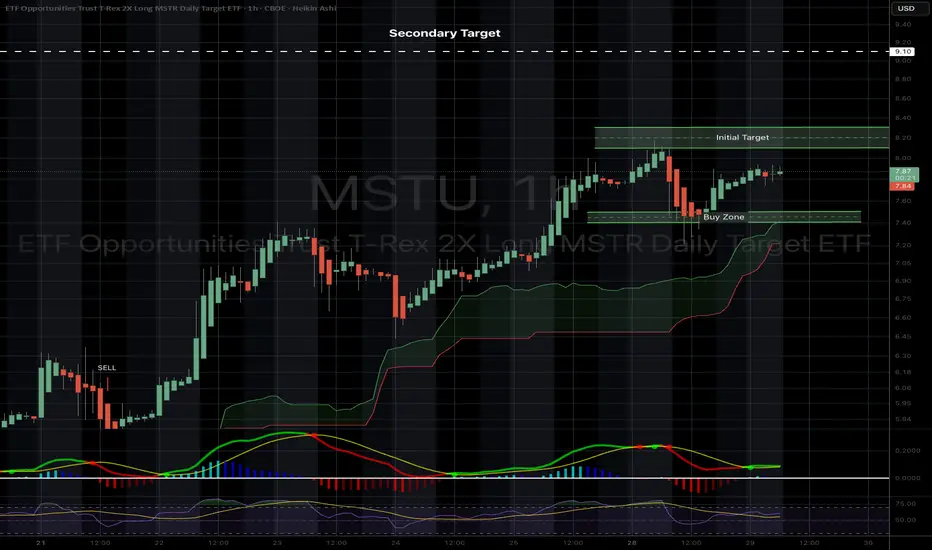Click the 'SELL' signal label
Viewport: 932px width, 550px height.
click(x=107, y=367)
